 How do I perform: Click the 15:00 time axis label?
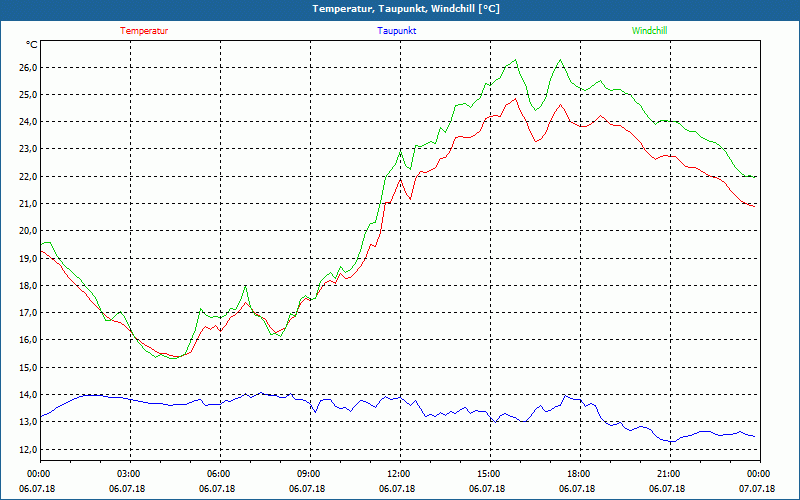tap(490, 473)
